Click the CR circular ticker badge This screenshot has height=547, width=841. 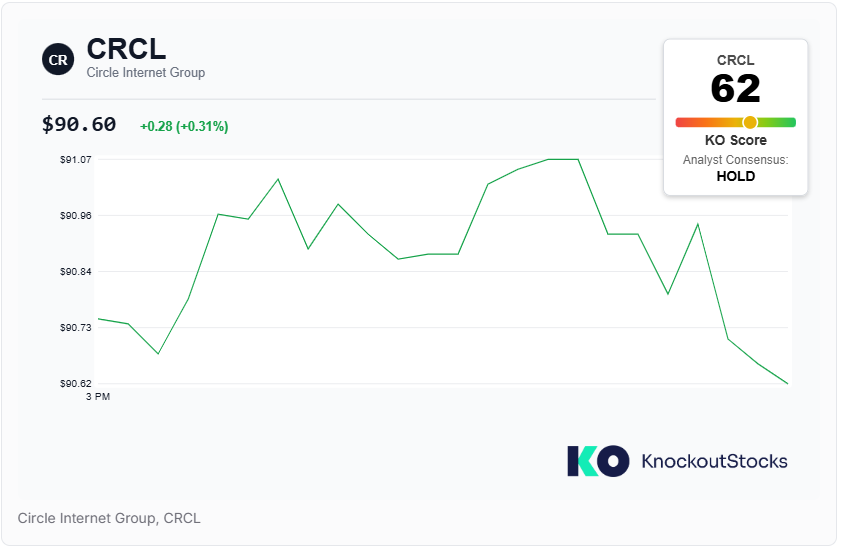(x=58, y=59)
